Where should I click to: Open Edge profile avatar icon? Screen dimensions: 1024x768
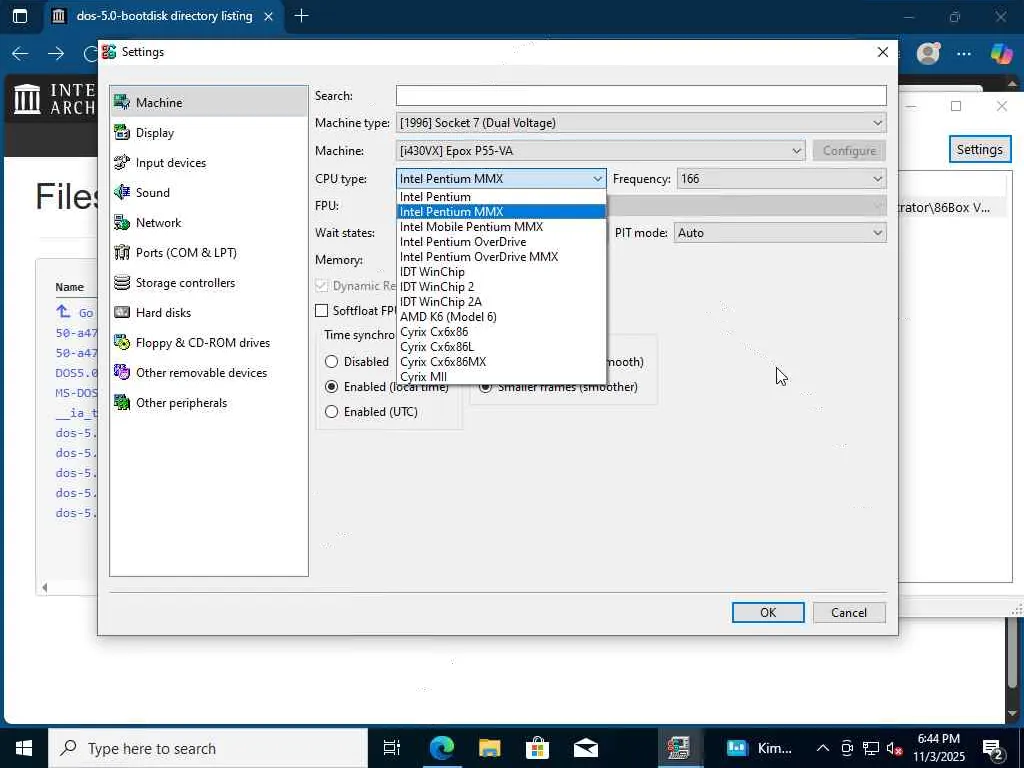pos(928,53)
